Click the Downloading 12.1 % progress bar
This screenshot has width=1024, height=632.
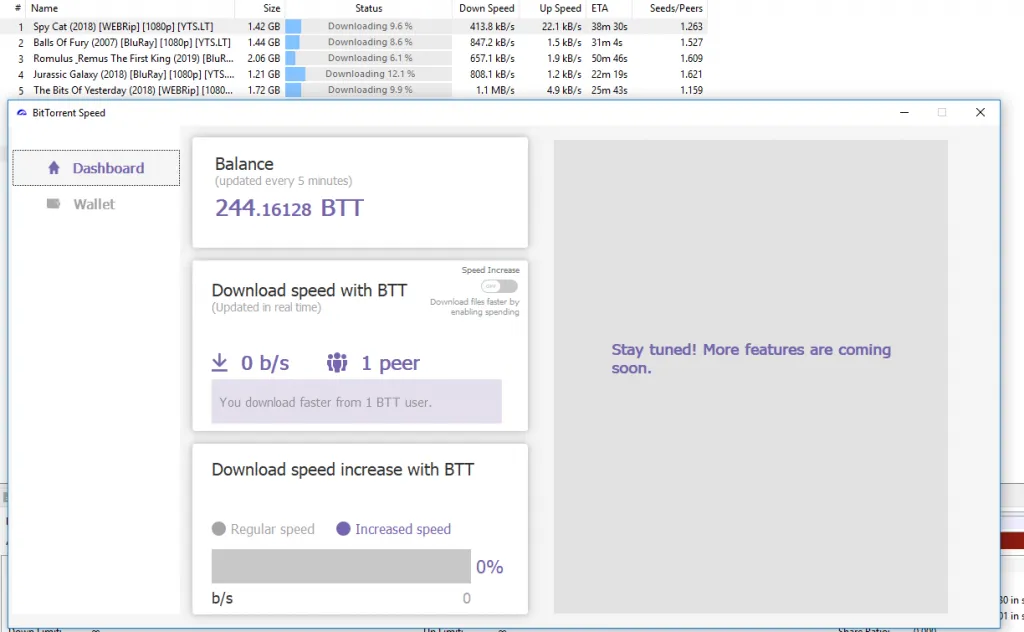point(368,74)
